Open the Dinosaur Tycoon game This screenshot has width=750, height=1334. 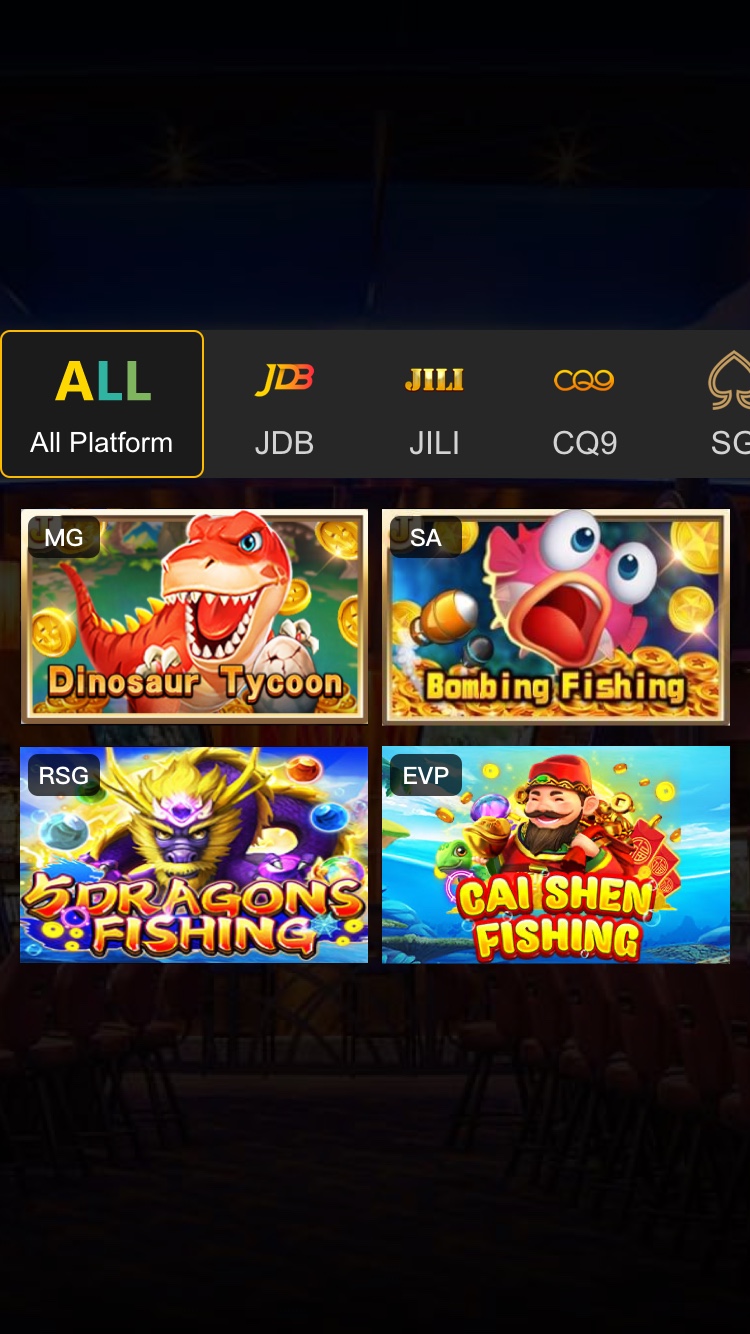[194, 617]
